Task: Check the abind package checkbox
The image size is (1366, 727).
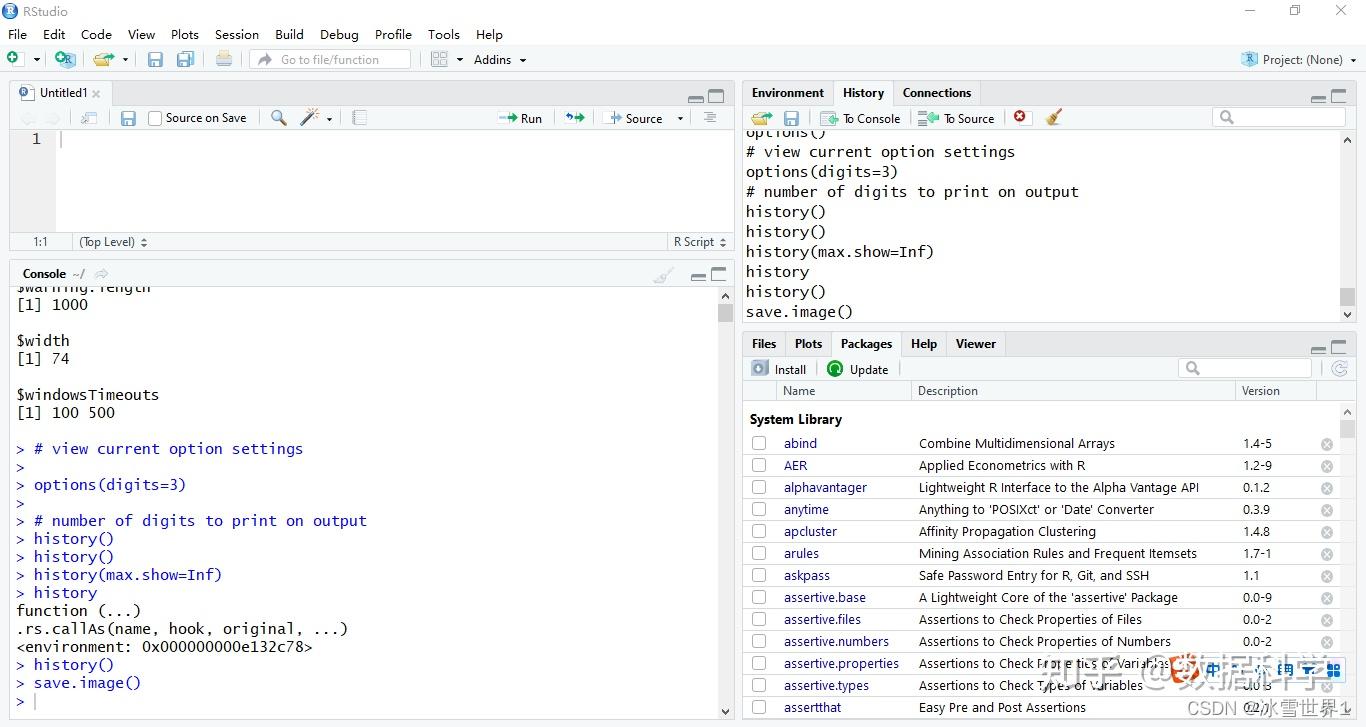Action: pos(759,443)
